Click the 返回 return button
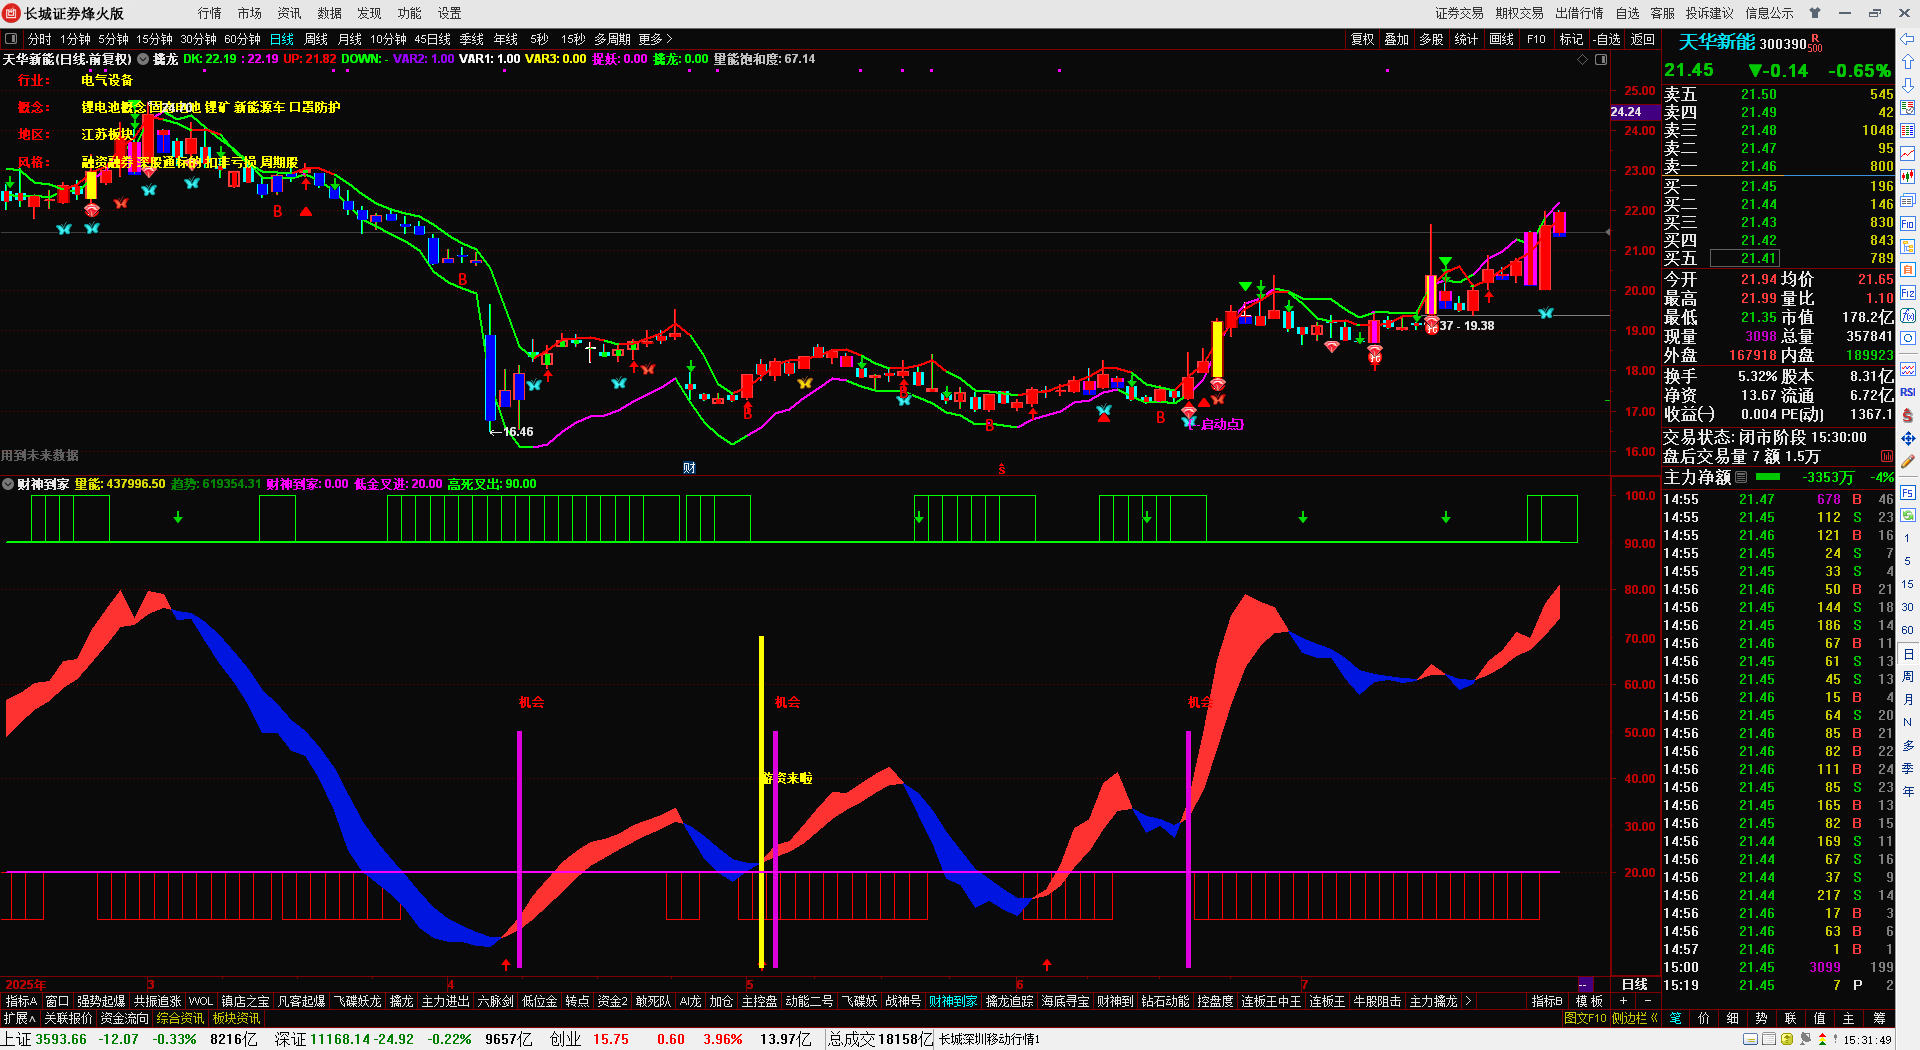The height and width of the screenshot is (1050, 1920). coord(1643,39)
